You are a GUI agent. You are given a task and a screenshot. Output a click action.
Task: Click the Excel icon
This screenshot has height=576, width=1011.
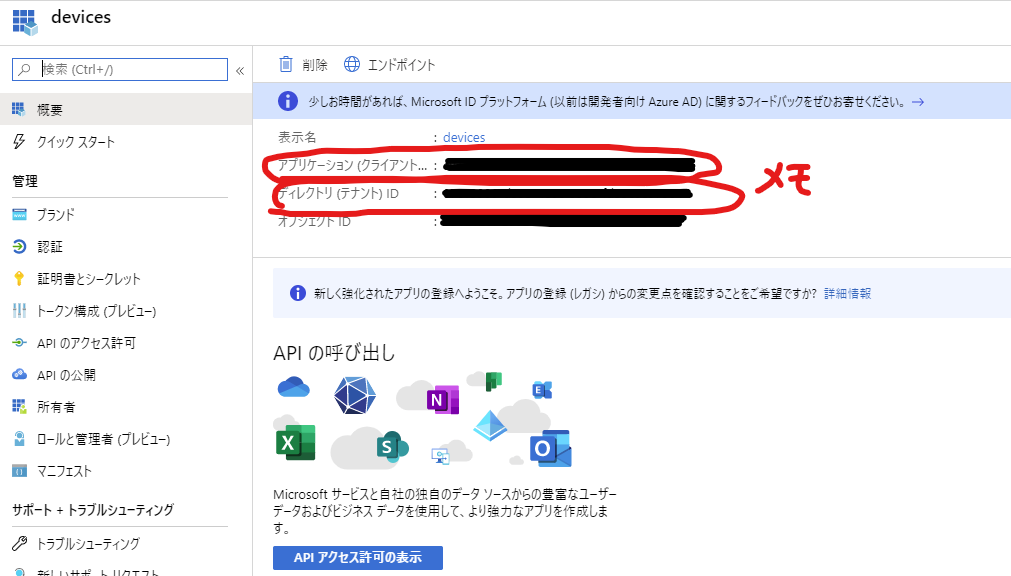pyautogui.click(x=295, y=442)
